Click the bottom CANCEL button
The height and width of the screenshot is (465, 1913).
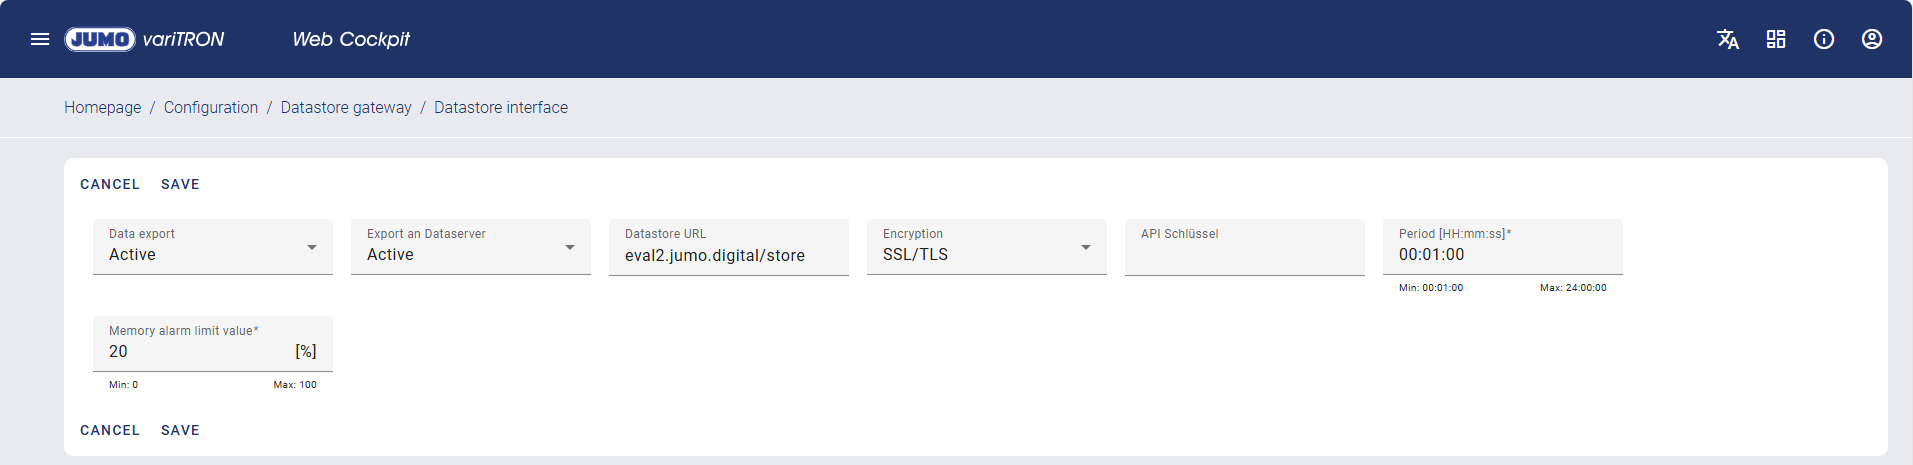pyautogui.click(x=110, y=430)
